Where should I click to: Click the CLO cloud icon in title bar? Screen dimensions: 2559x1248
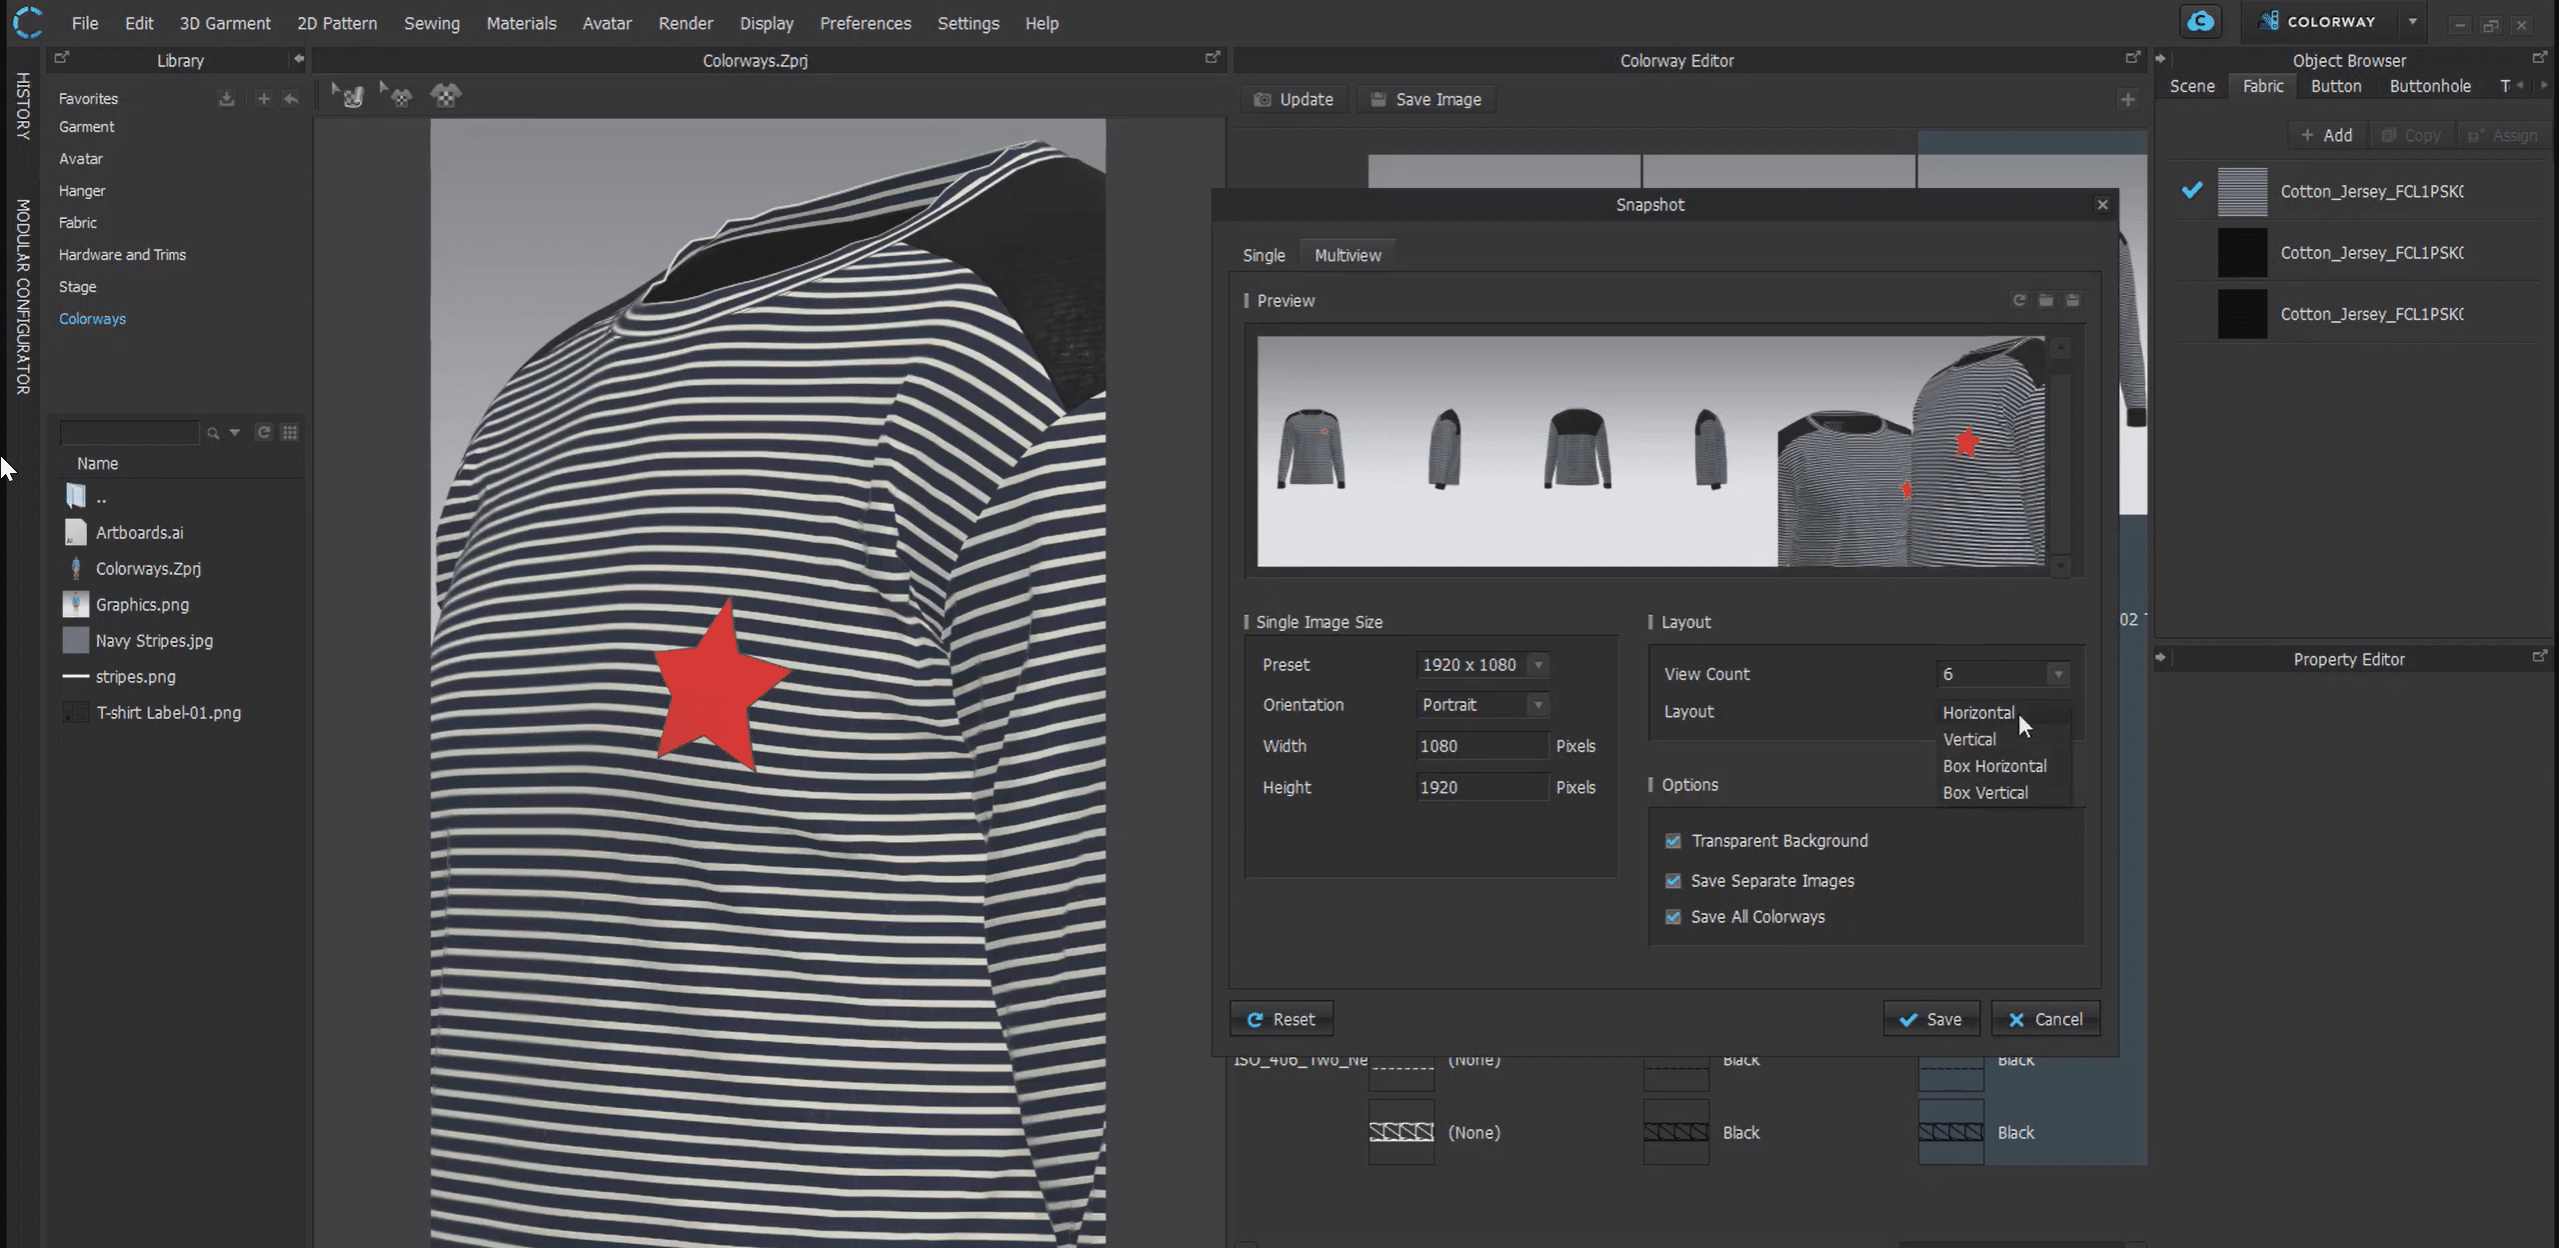[x=2200, y=22]
